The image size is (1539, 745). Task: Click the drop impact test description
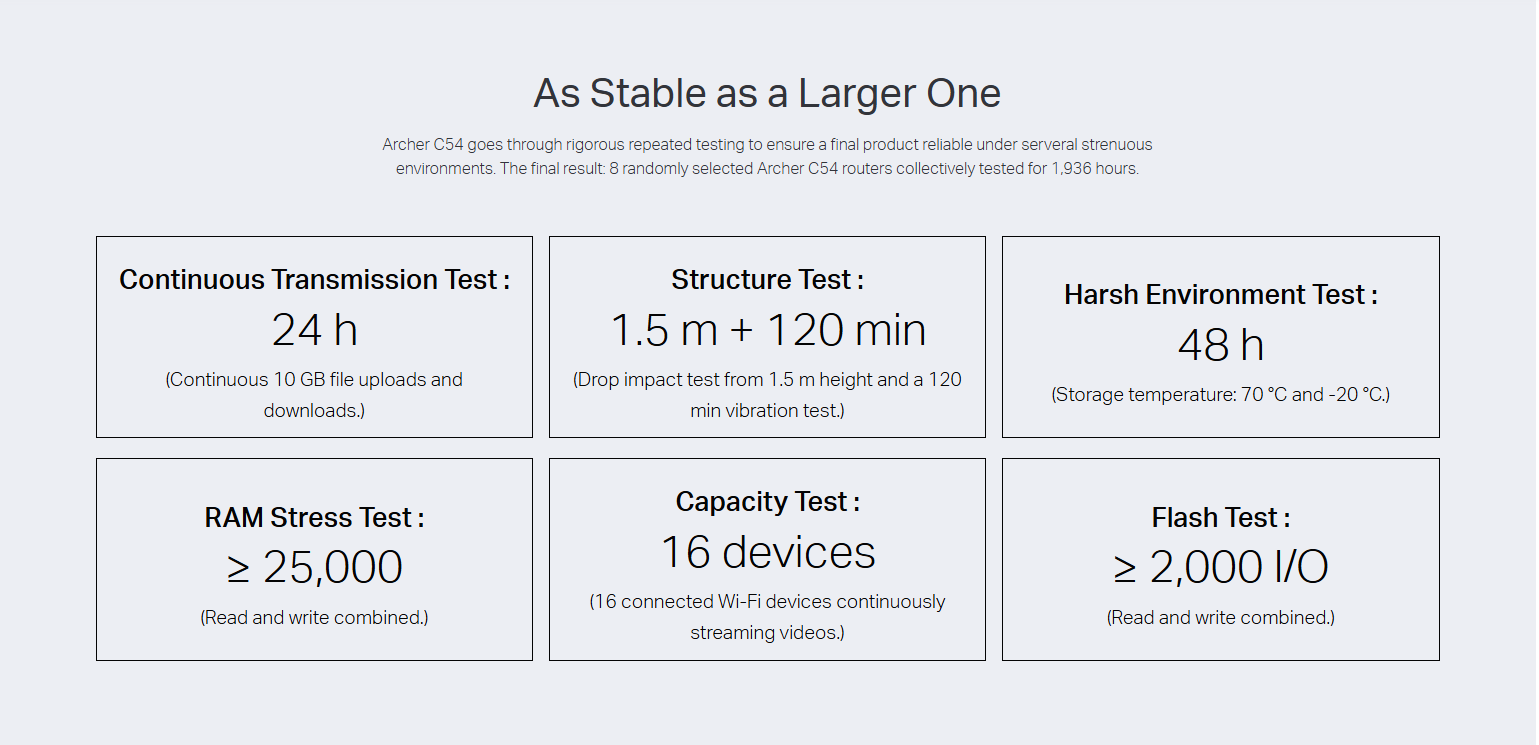(x=767, y=395)
